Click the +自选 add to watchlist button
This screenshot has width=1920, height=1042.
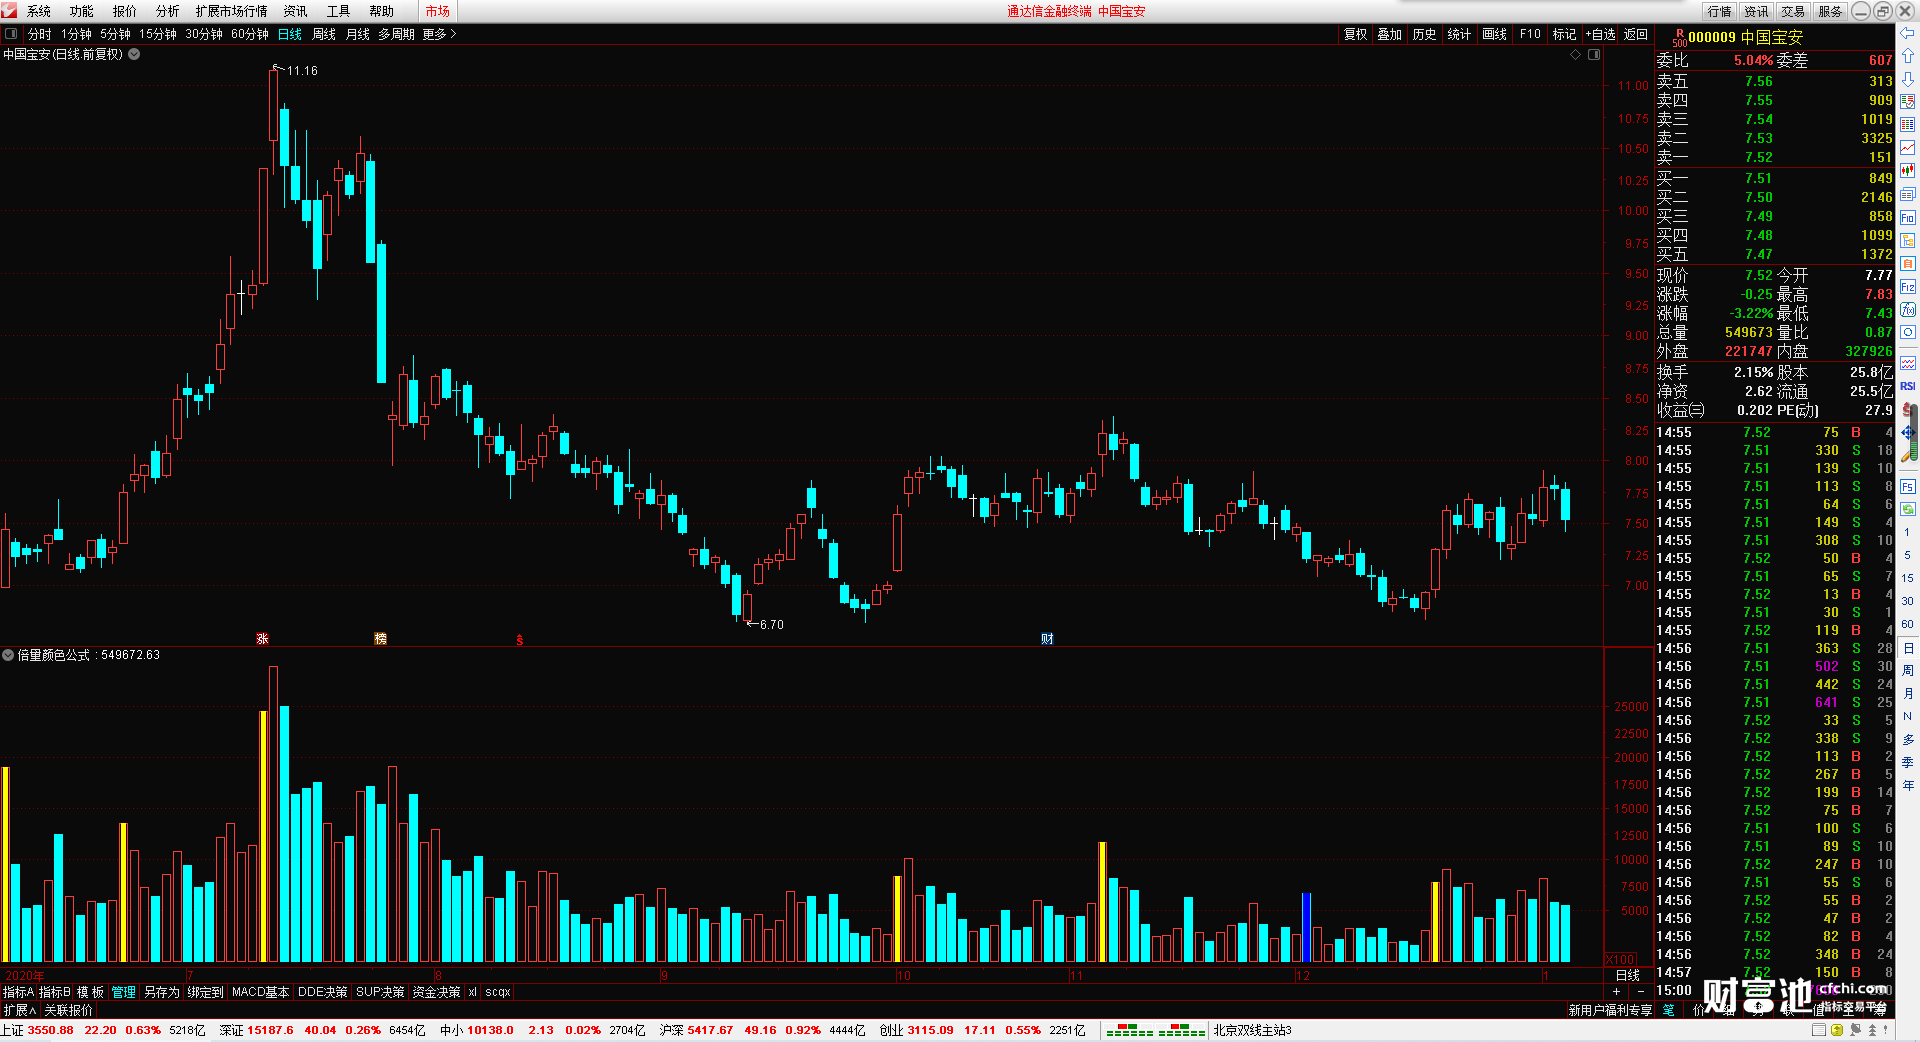coord(1600,34)
